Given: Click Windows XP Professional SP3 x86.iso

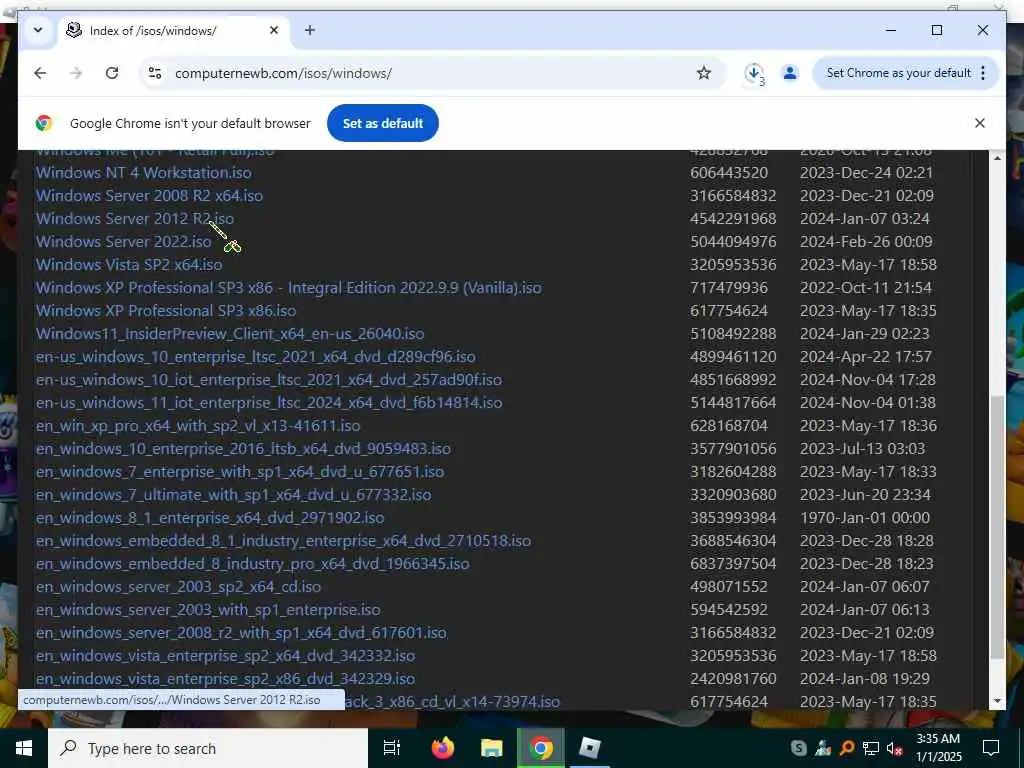Looking at the screenshot, I should coord(166,310).
